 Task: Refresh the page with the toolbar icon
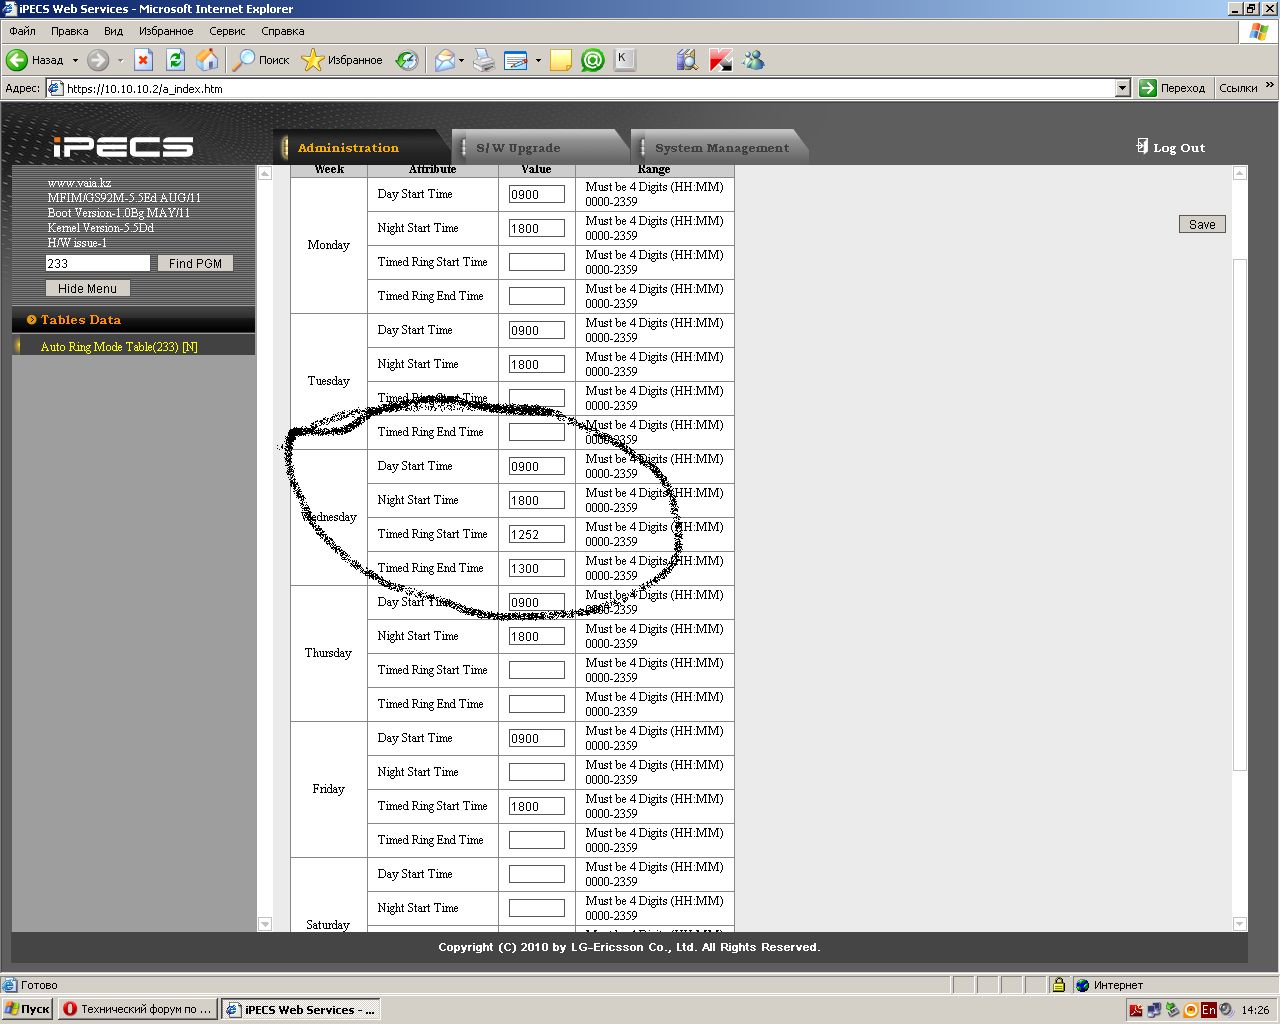click(175, 60)
